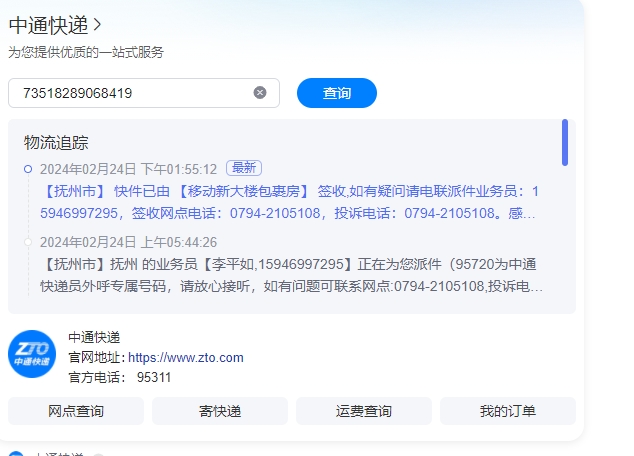Open 我的订单 button
Screen dimensions: 634x456
pyautogui.click(x=508, y=411)
